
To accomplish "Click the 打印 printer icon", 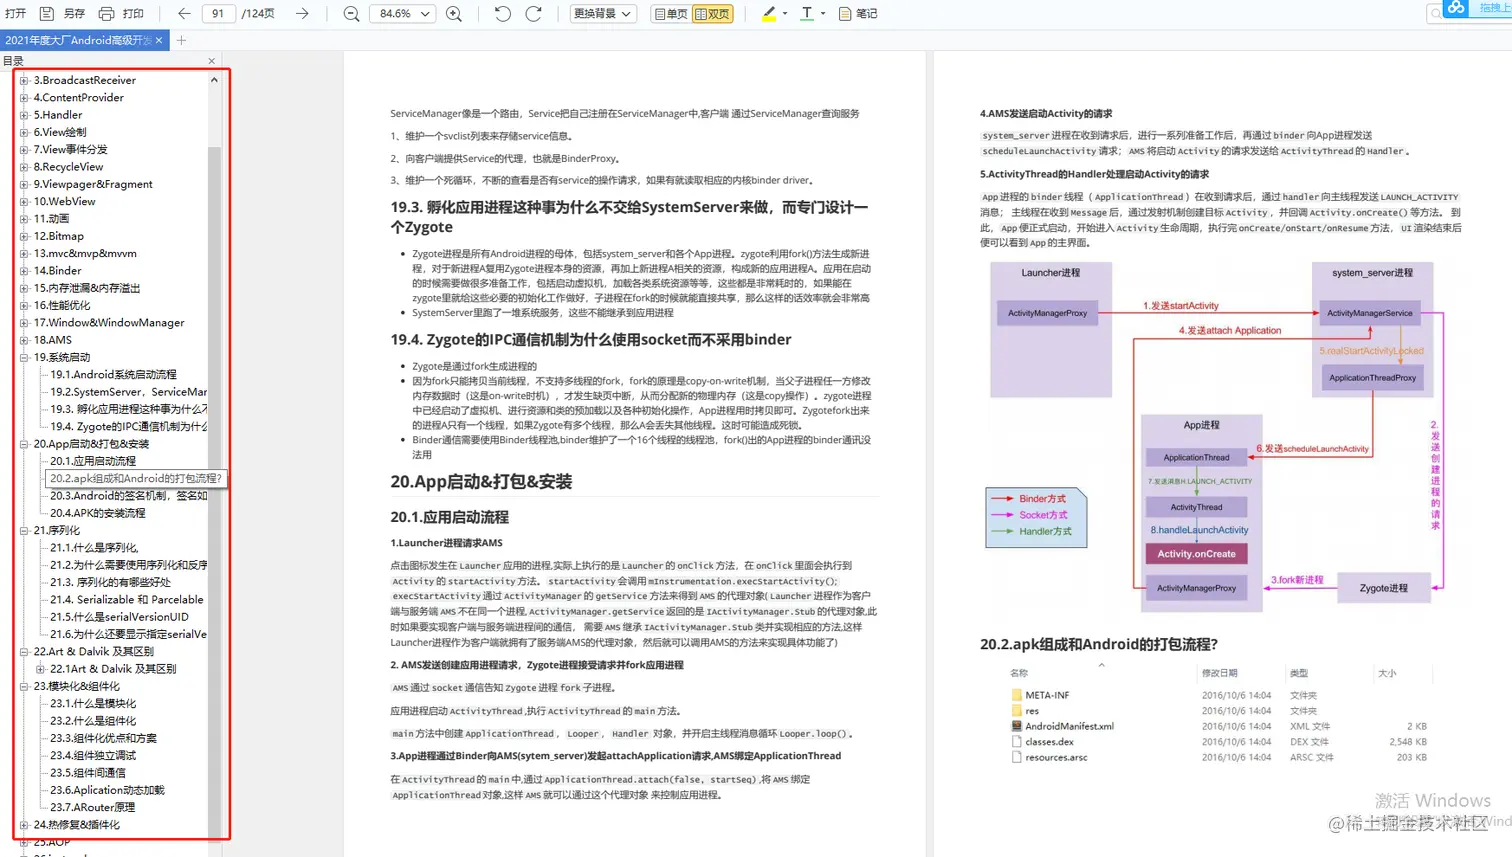I will pos(106,14).
